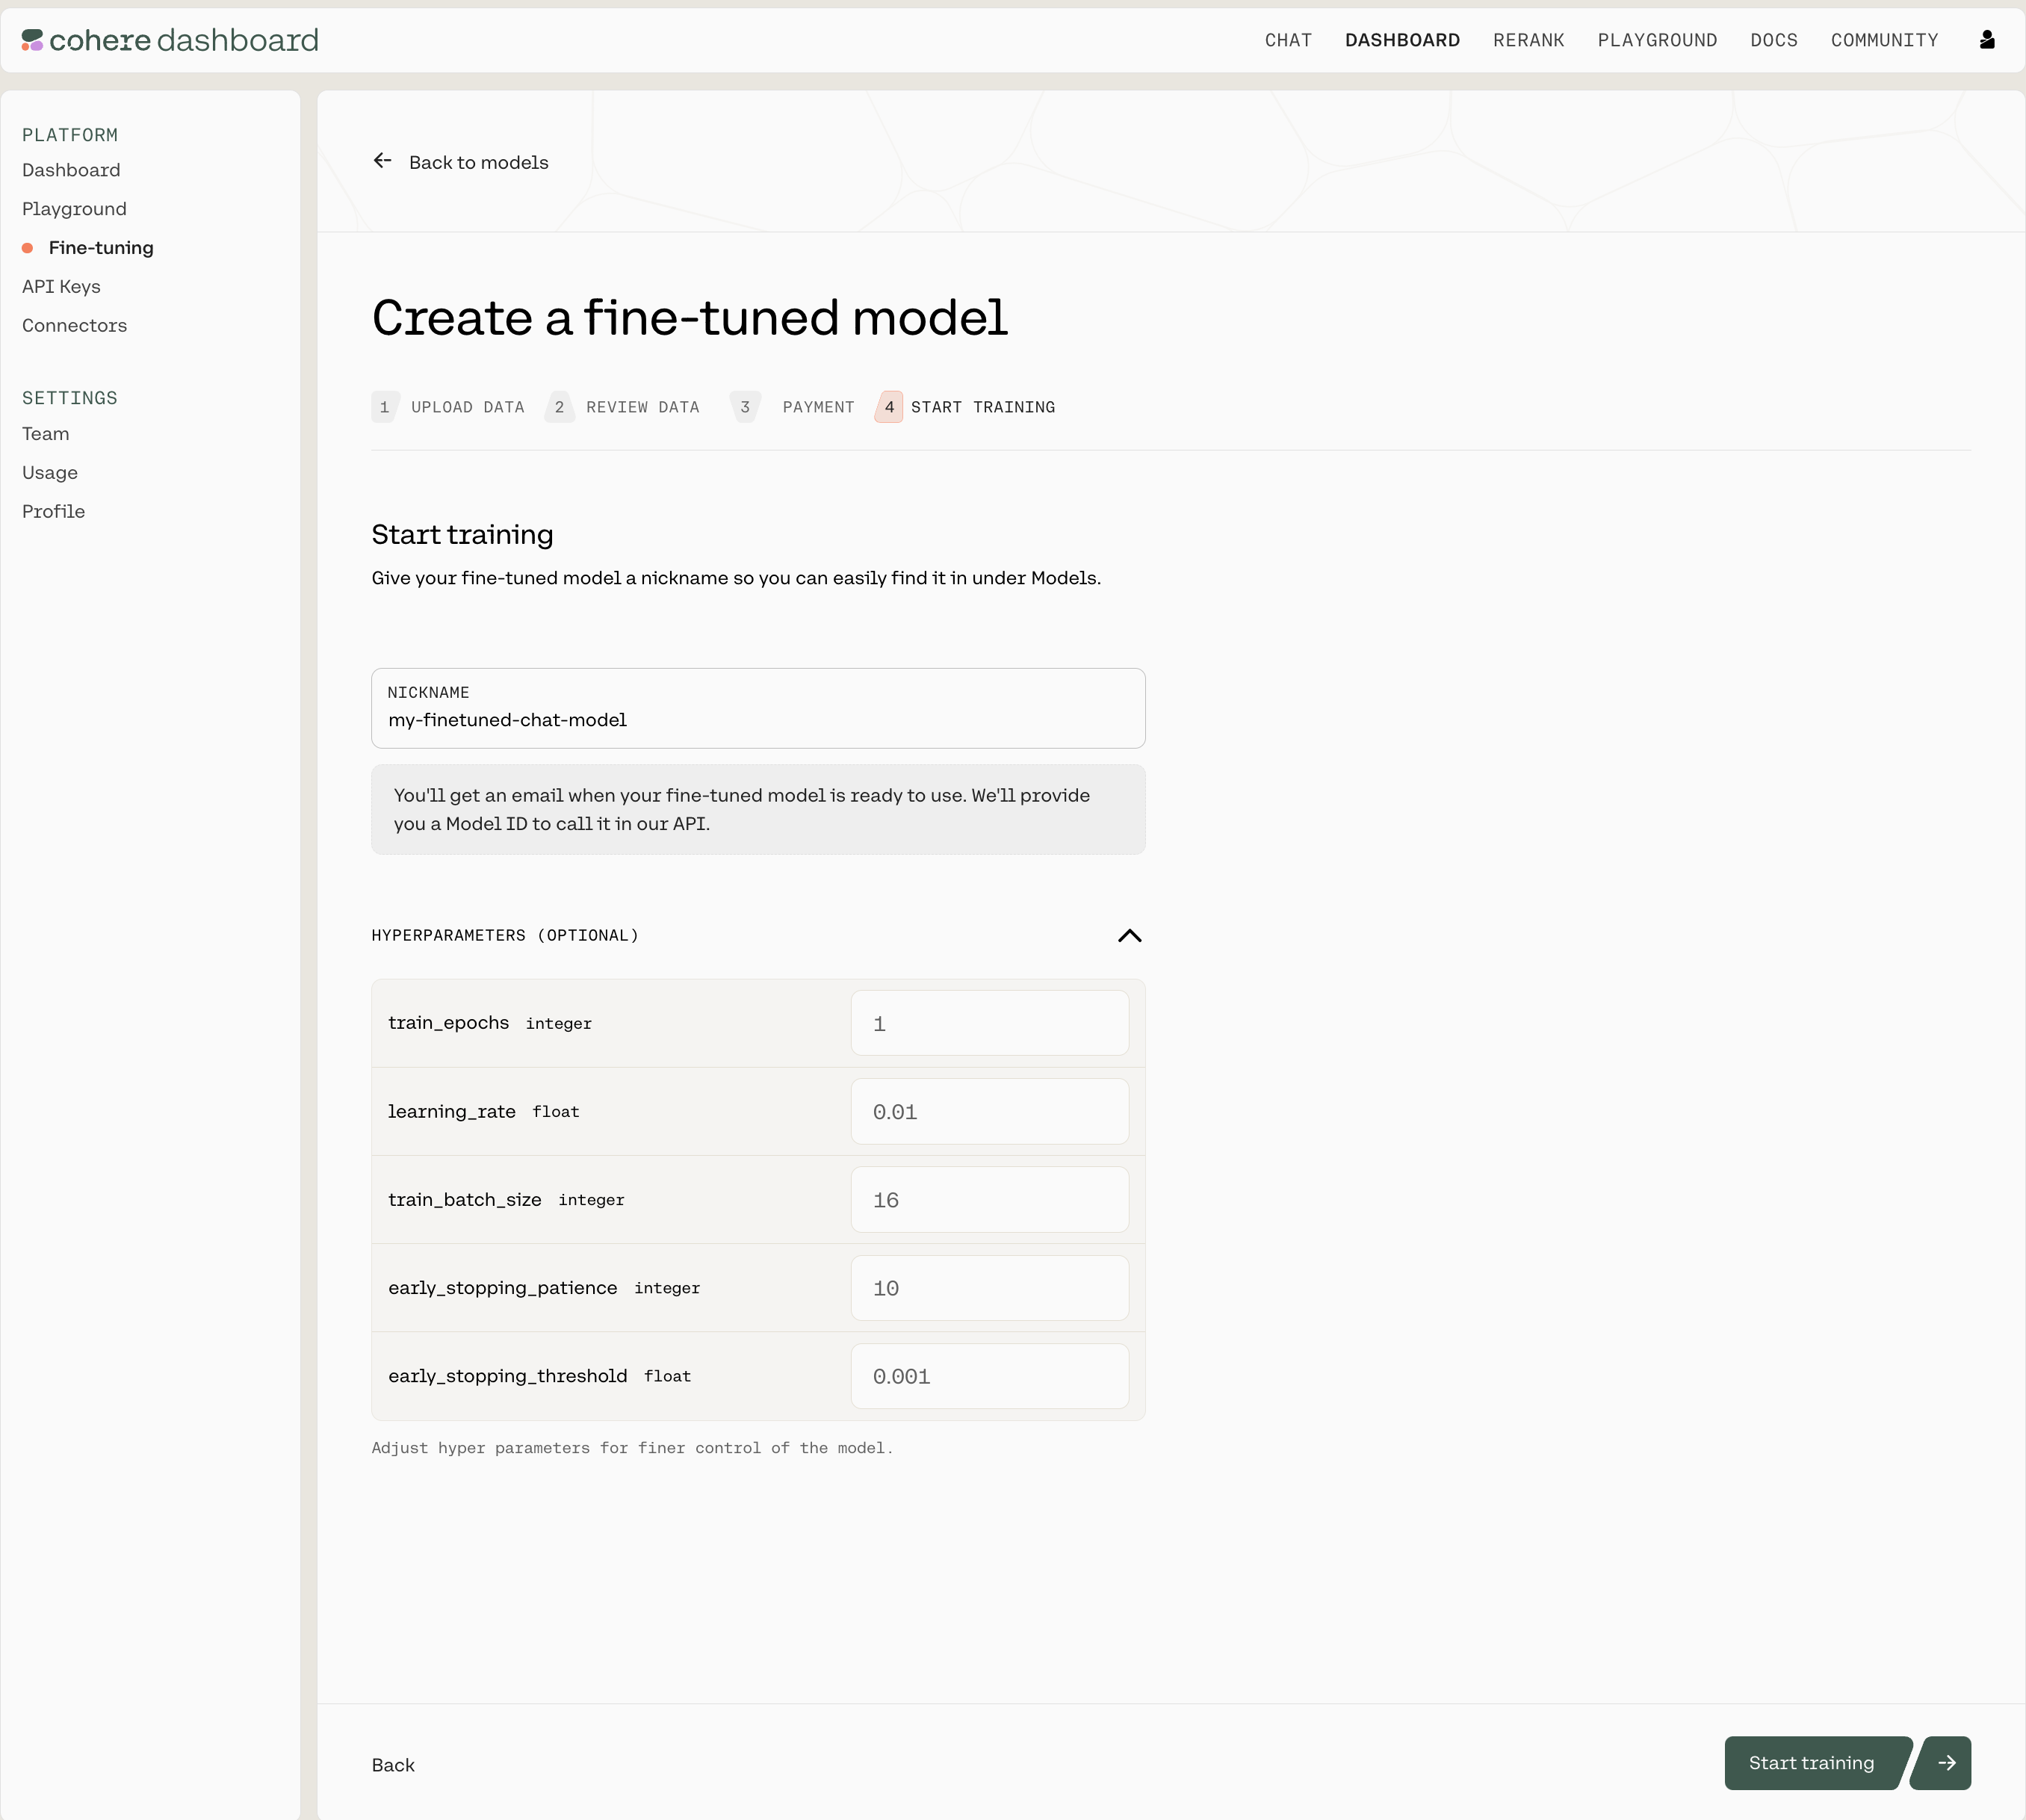Click the learning_rate value field
The width and height of the screenshot is (2026, 1820).
click(x=989, y=1111)
